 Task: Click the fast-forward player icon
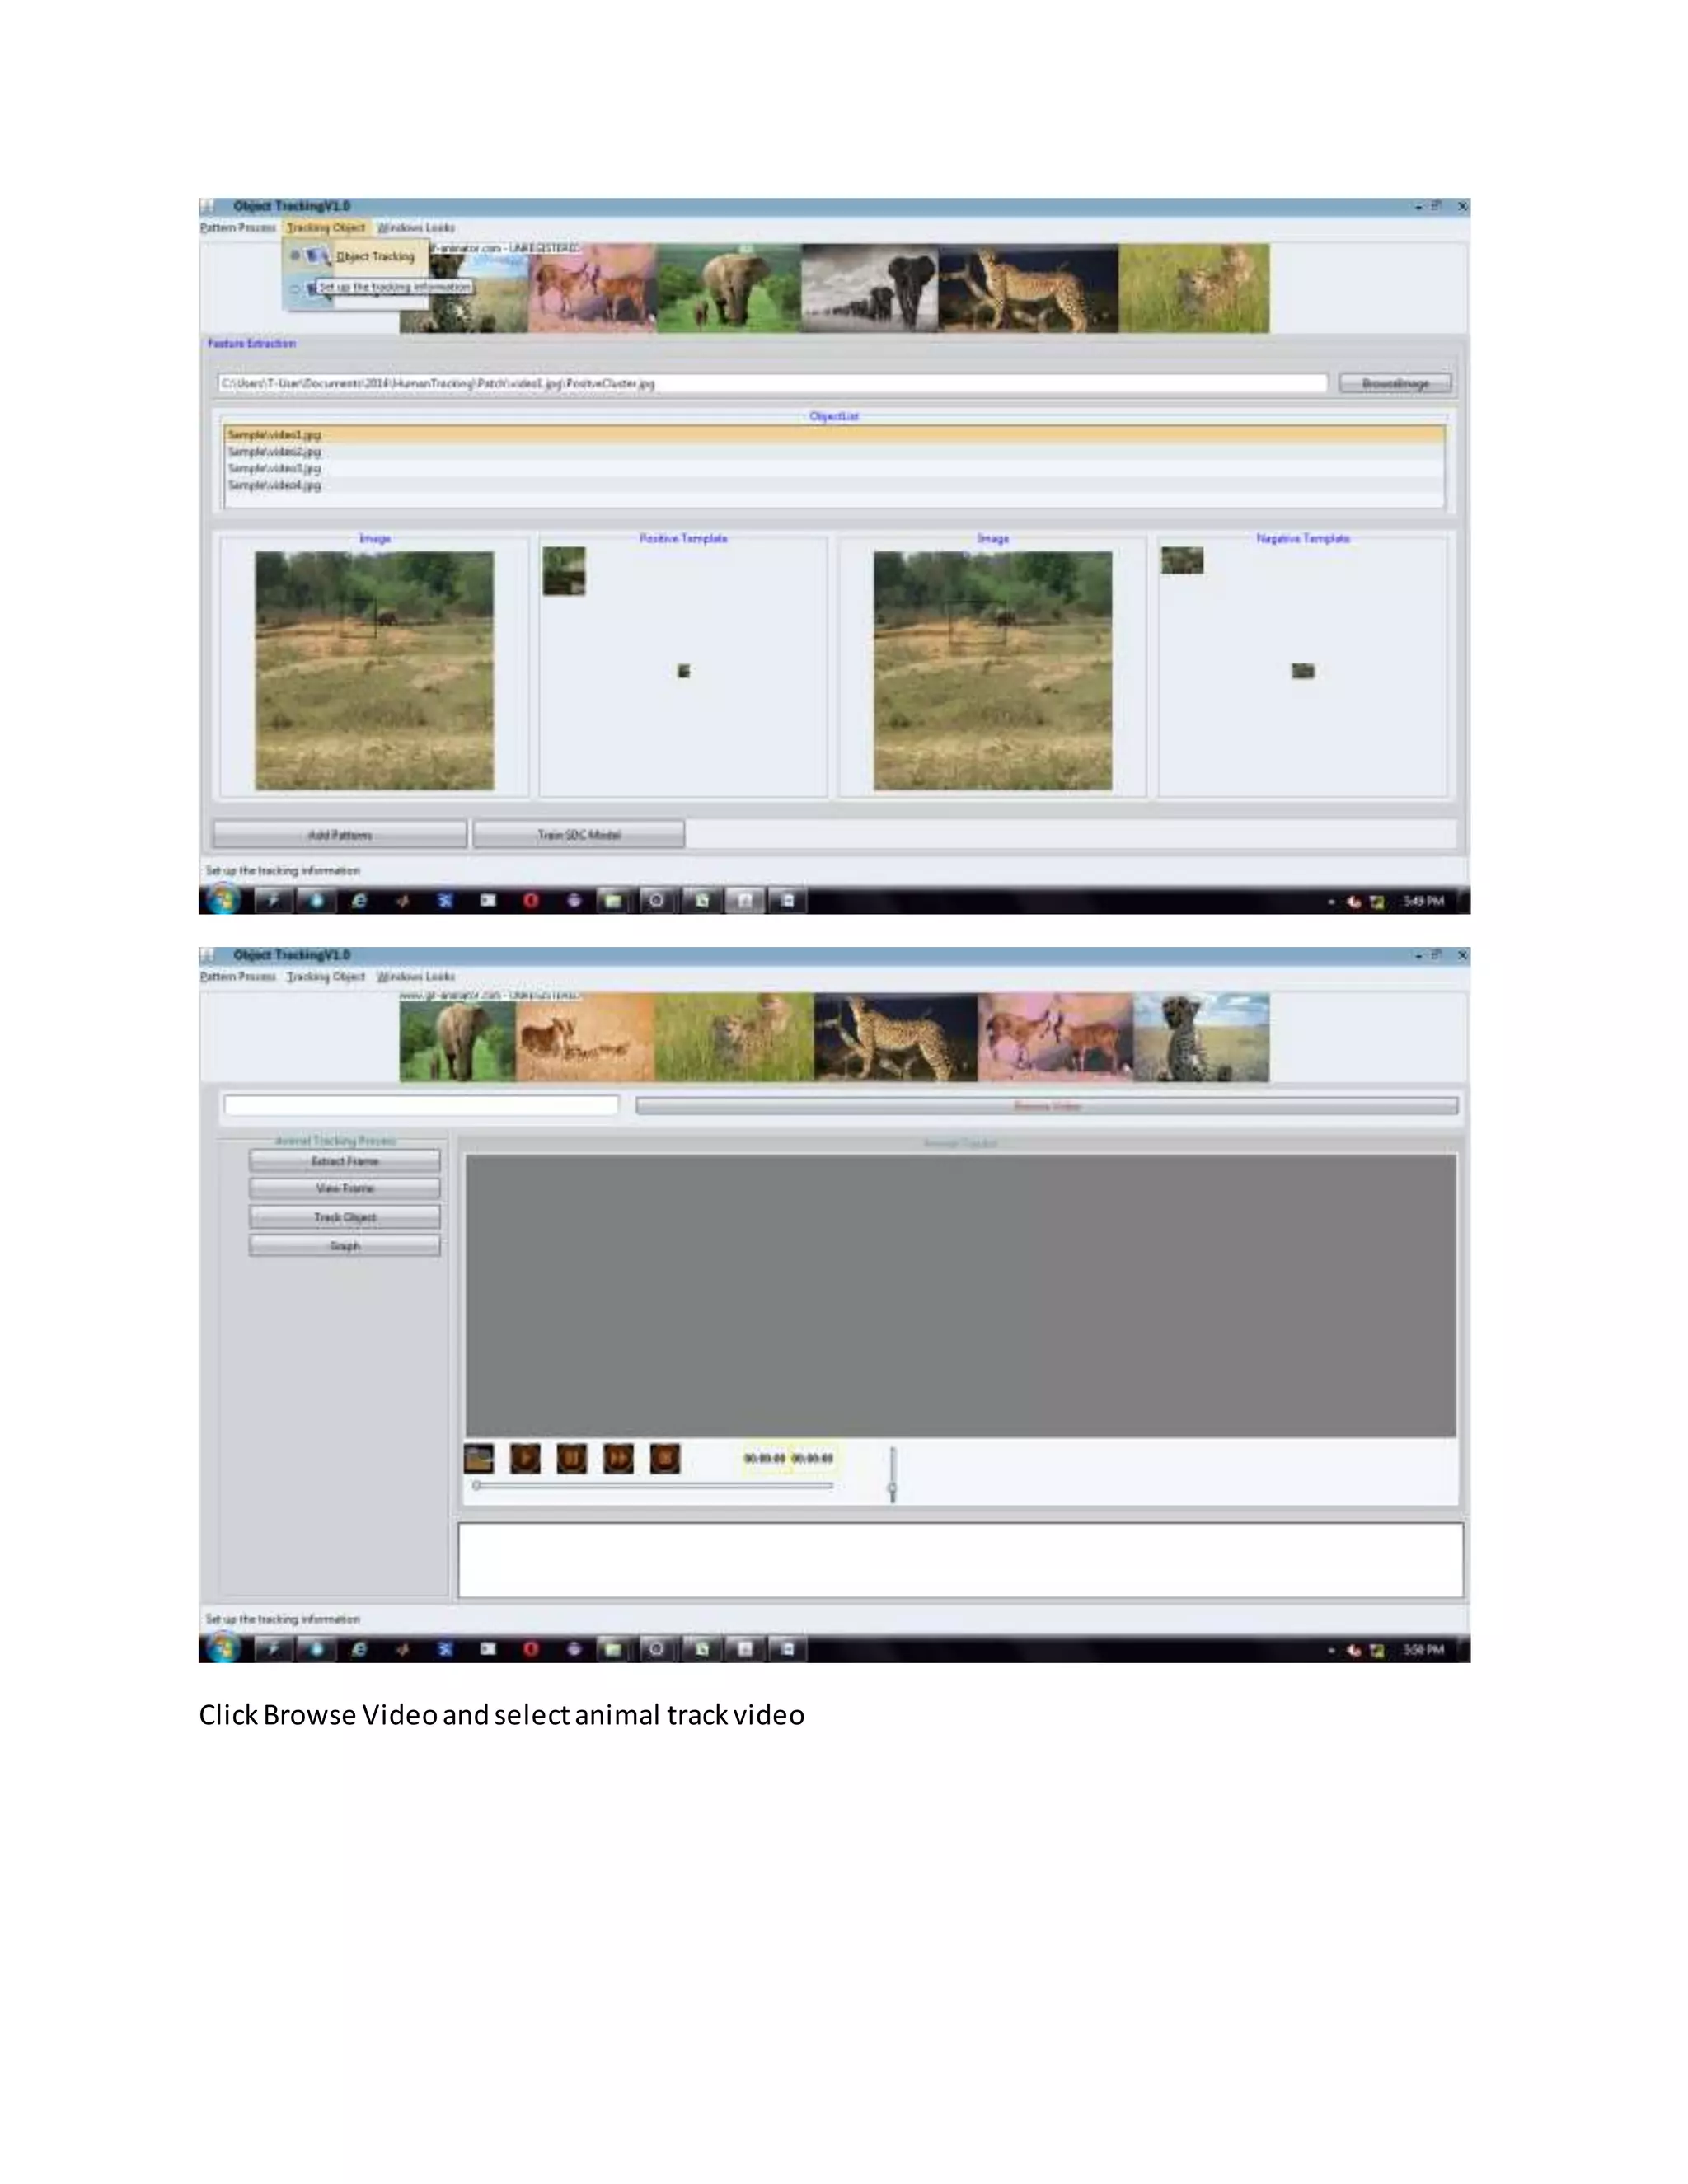[618, 1459]
